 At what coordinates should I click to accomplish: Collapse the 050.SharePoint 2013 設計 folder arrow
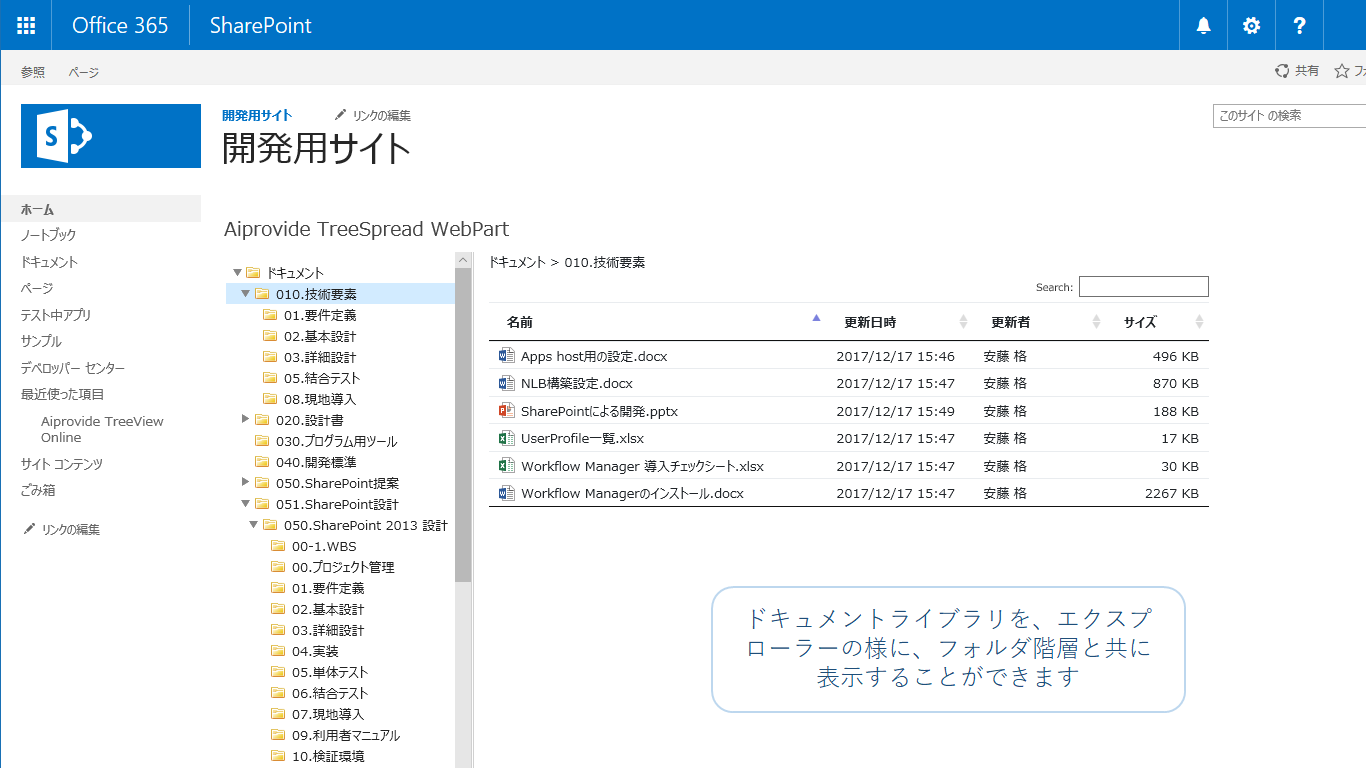pos(254,525)
